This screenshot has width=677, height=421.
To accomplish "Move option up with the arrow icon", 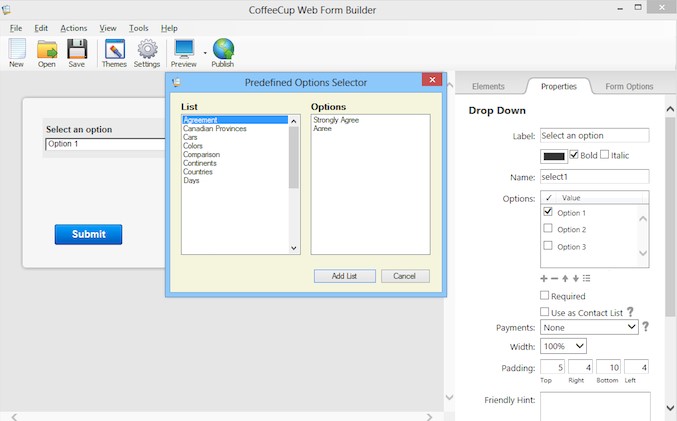I will pos(565,279).
